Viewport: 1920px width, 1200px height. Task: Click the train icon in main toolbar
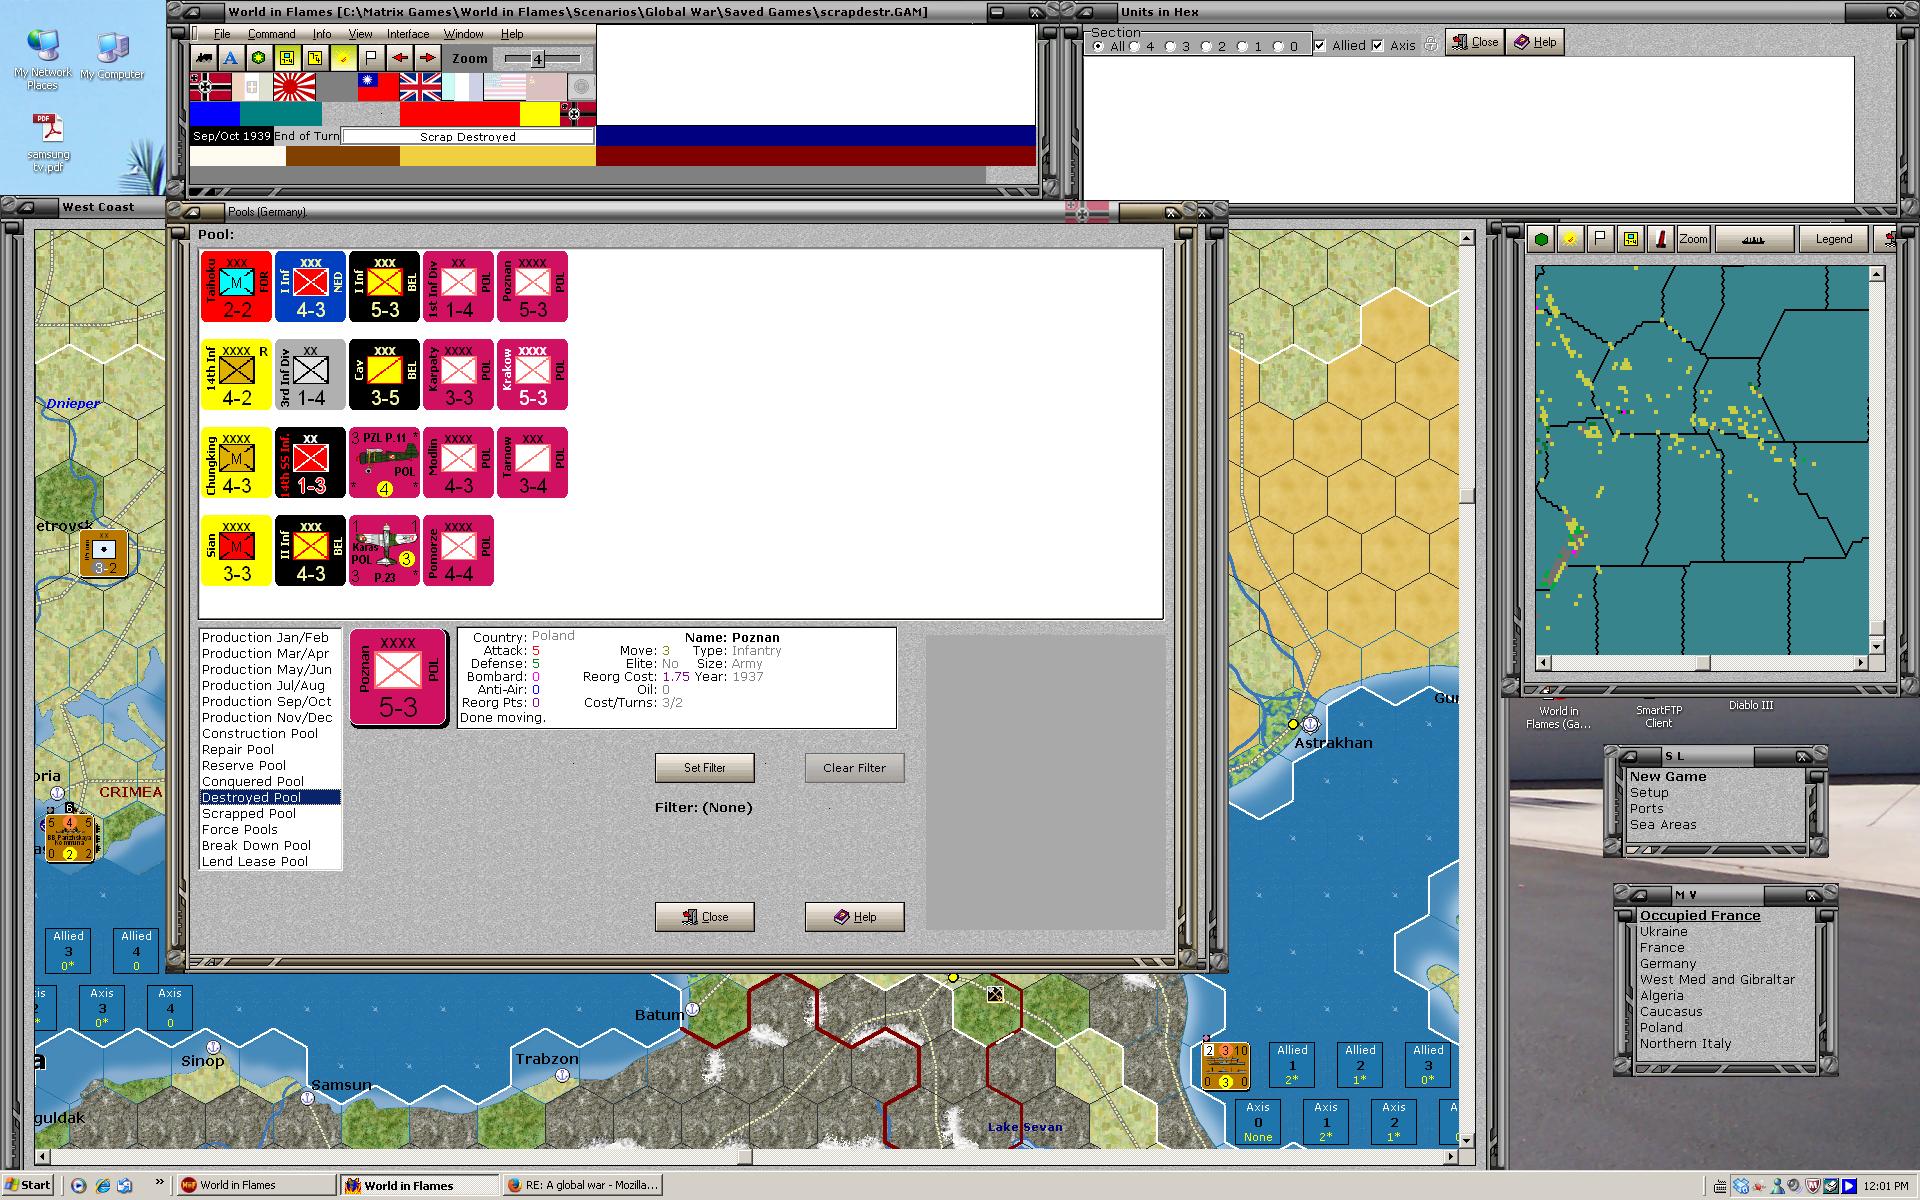pos(203,58)
